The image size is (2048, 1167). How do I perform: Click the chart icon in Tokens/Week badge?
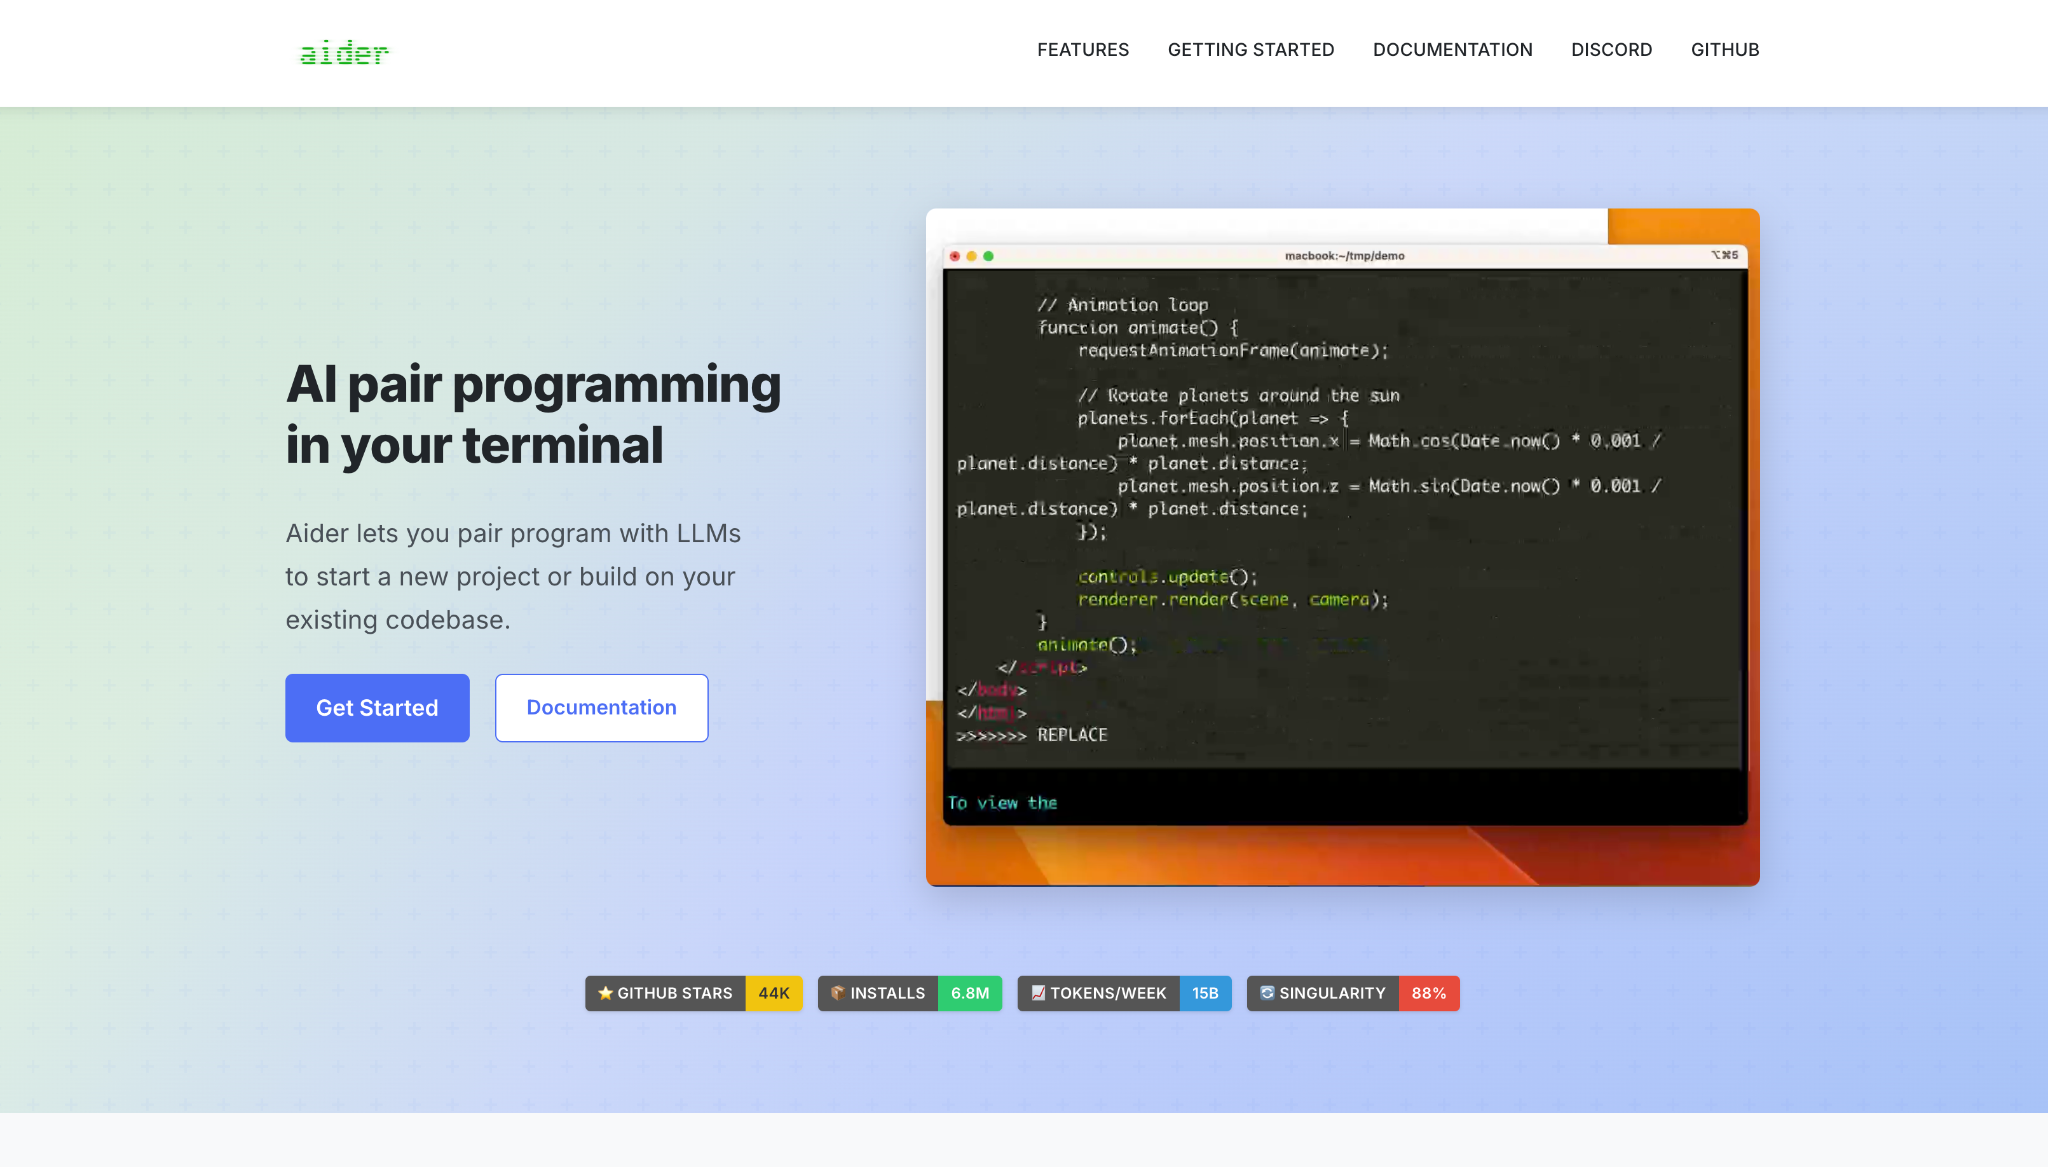click(x=1038, y=993)
